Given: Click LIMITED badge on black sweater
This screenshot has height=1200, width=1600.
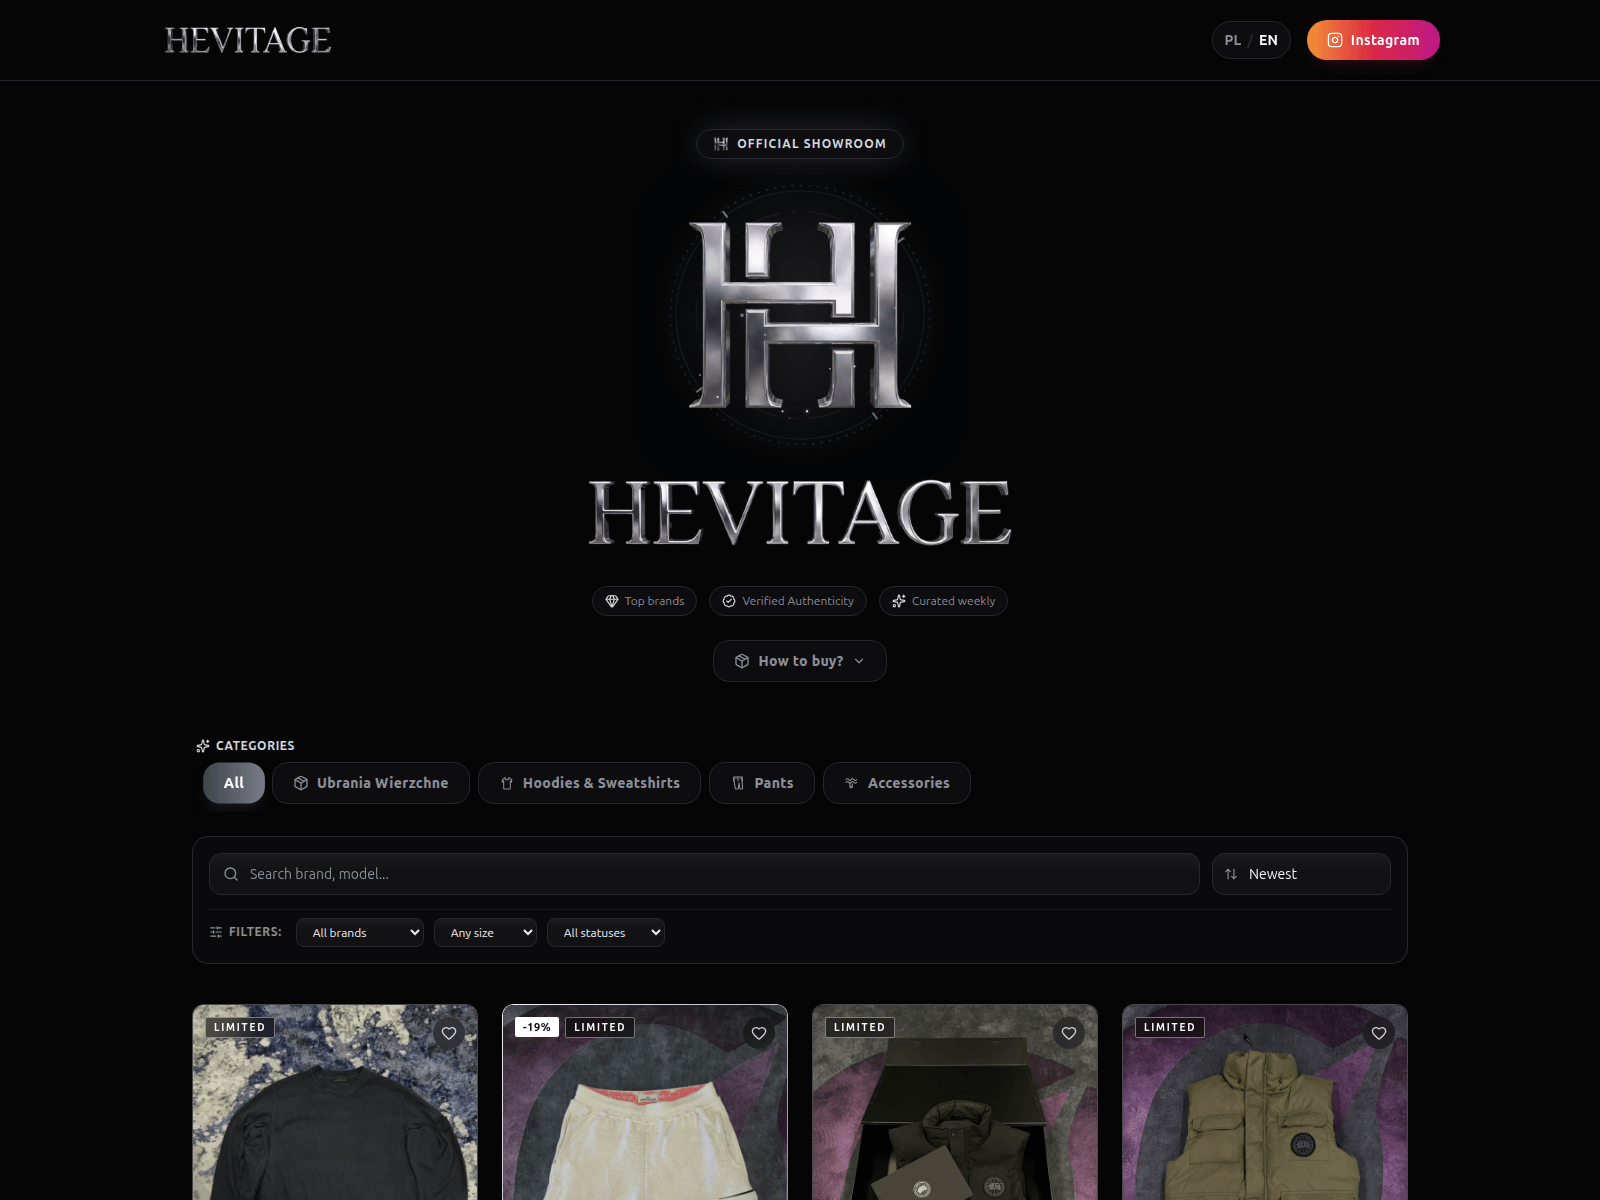Looking at the screenshot, I should 240,1027.
